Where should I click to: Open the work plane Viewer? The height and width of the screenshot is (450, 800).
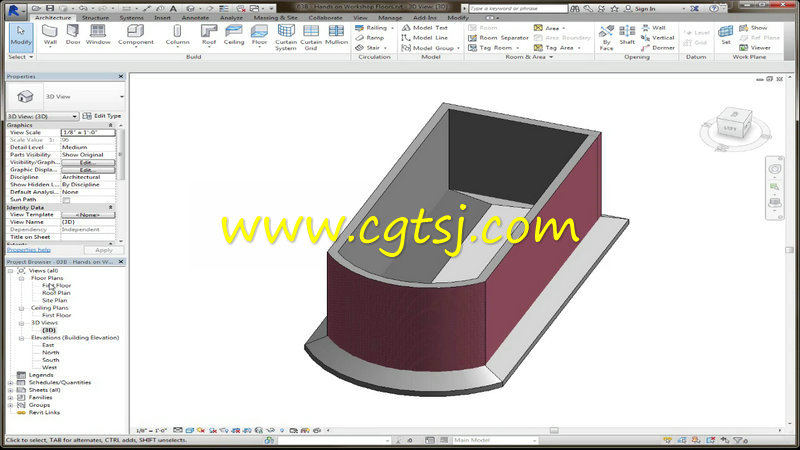pyautogui.click(x=755, y=47)
